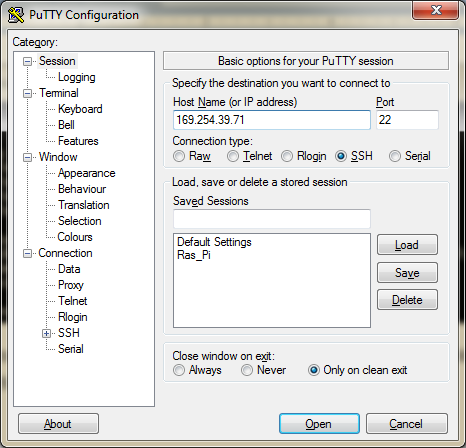Click the Load button
The height and width of the screenshot is (448, 466).
pos(407,245)
